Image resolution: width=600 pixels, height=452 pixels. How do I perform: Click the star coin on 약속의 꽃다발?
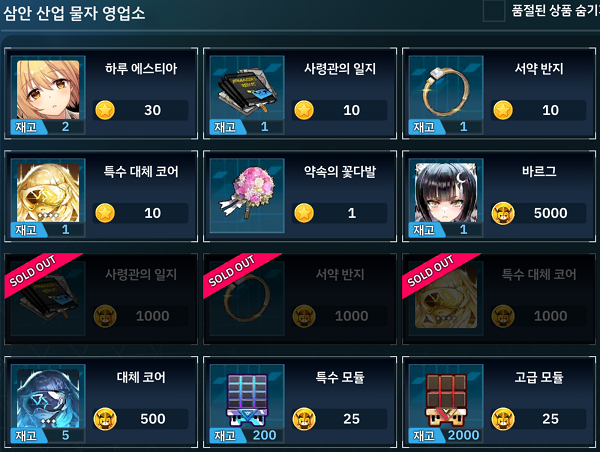(304, 213)
